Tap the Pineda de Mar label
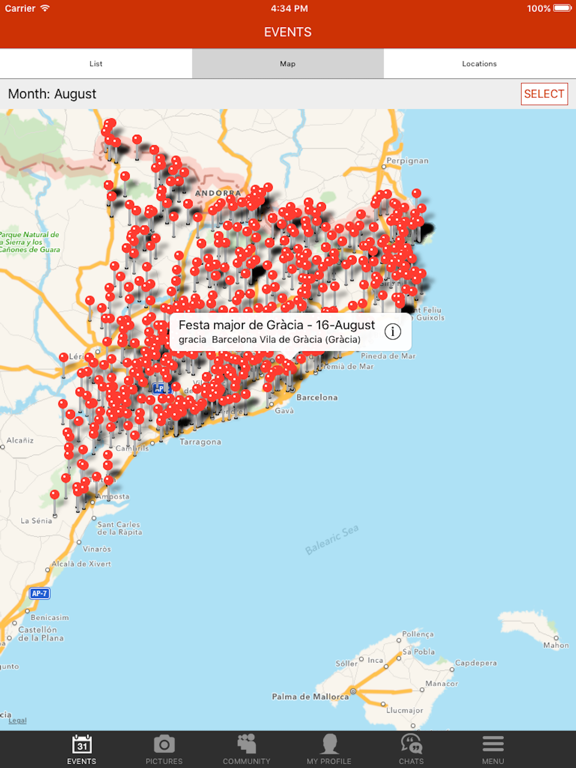Image resolution: width=576 pixels, height=768 pixels. (388, 356)
